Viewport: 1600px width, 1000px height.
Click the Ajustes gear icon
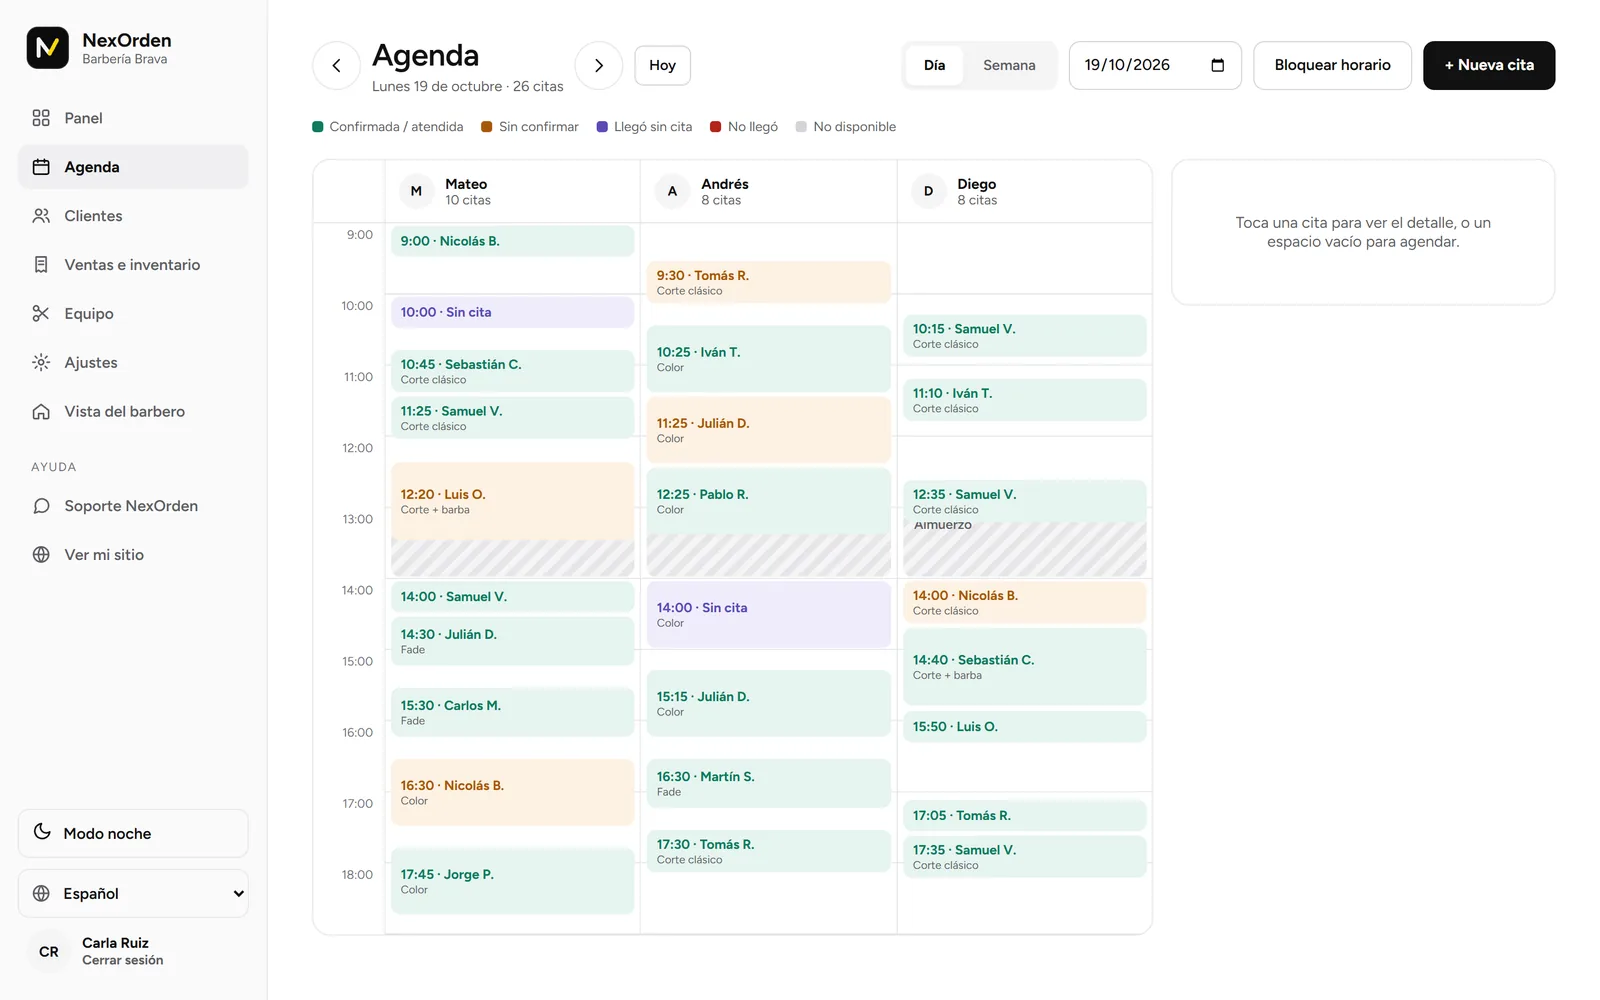click(x=41, y=363)
